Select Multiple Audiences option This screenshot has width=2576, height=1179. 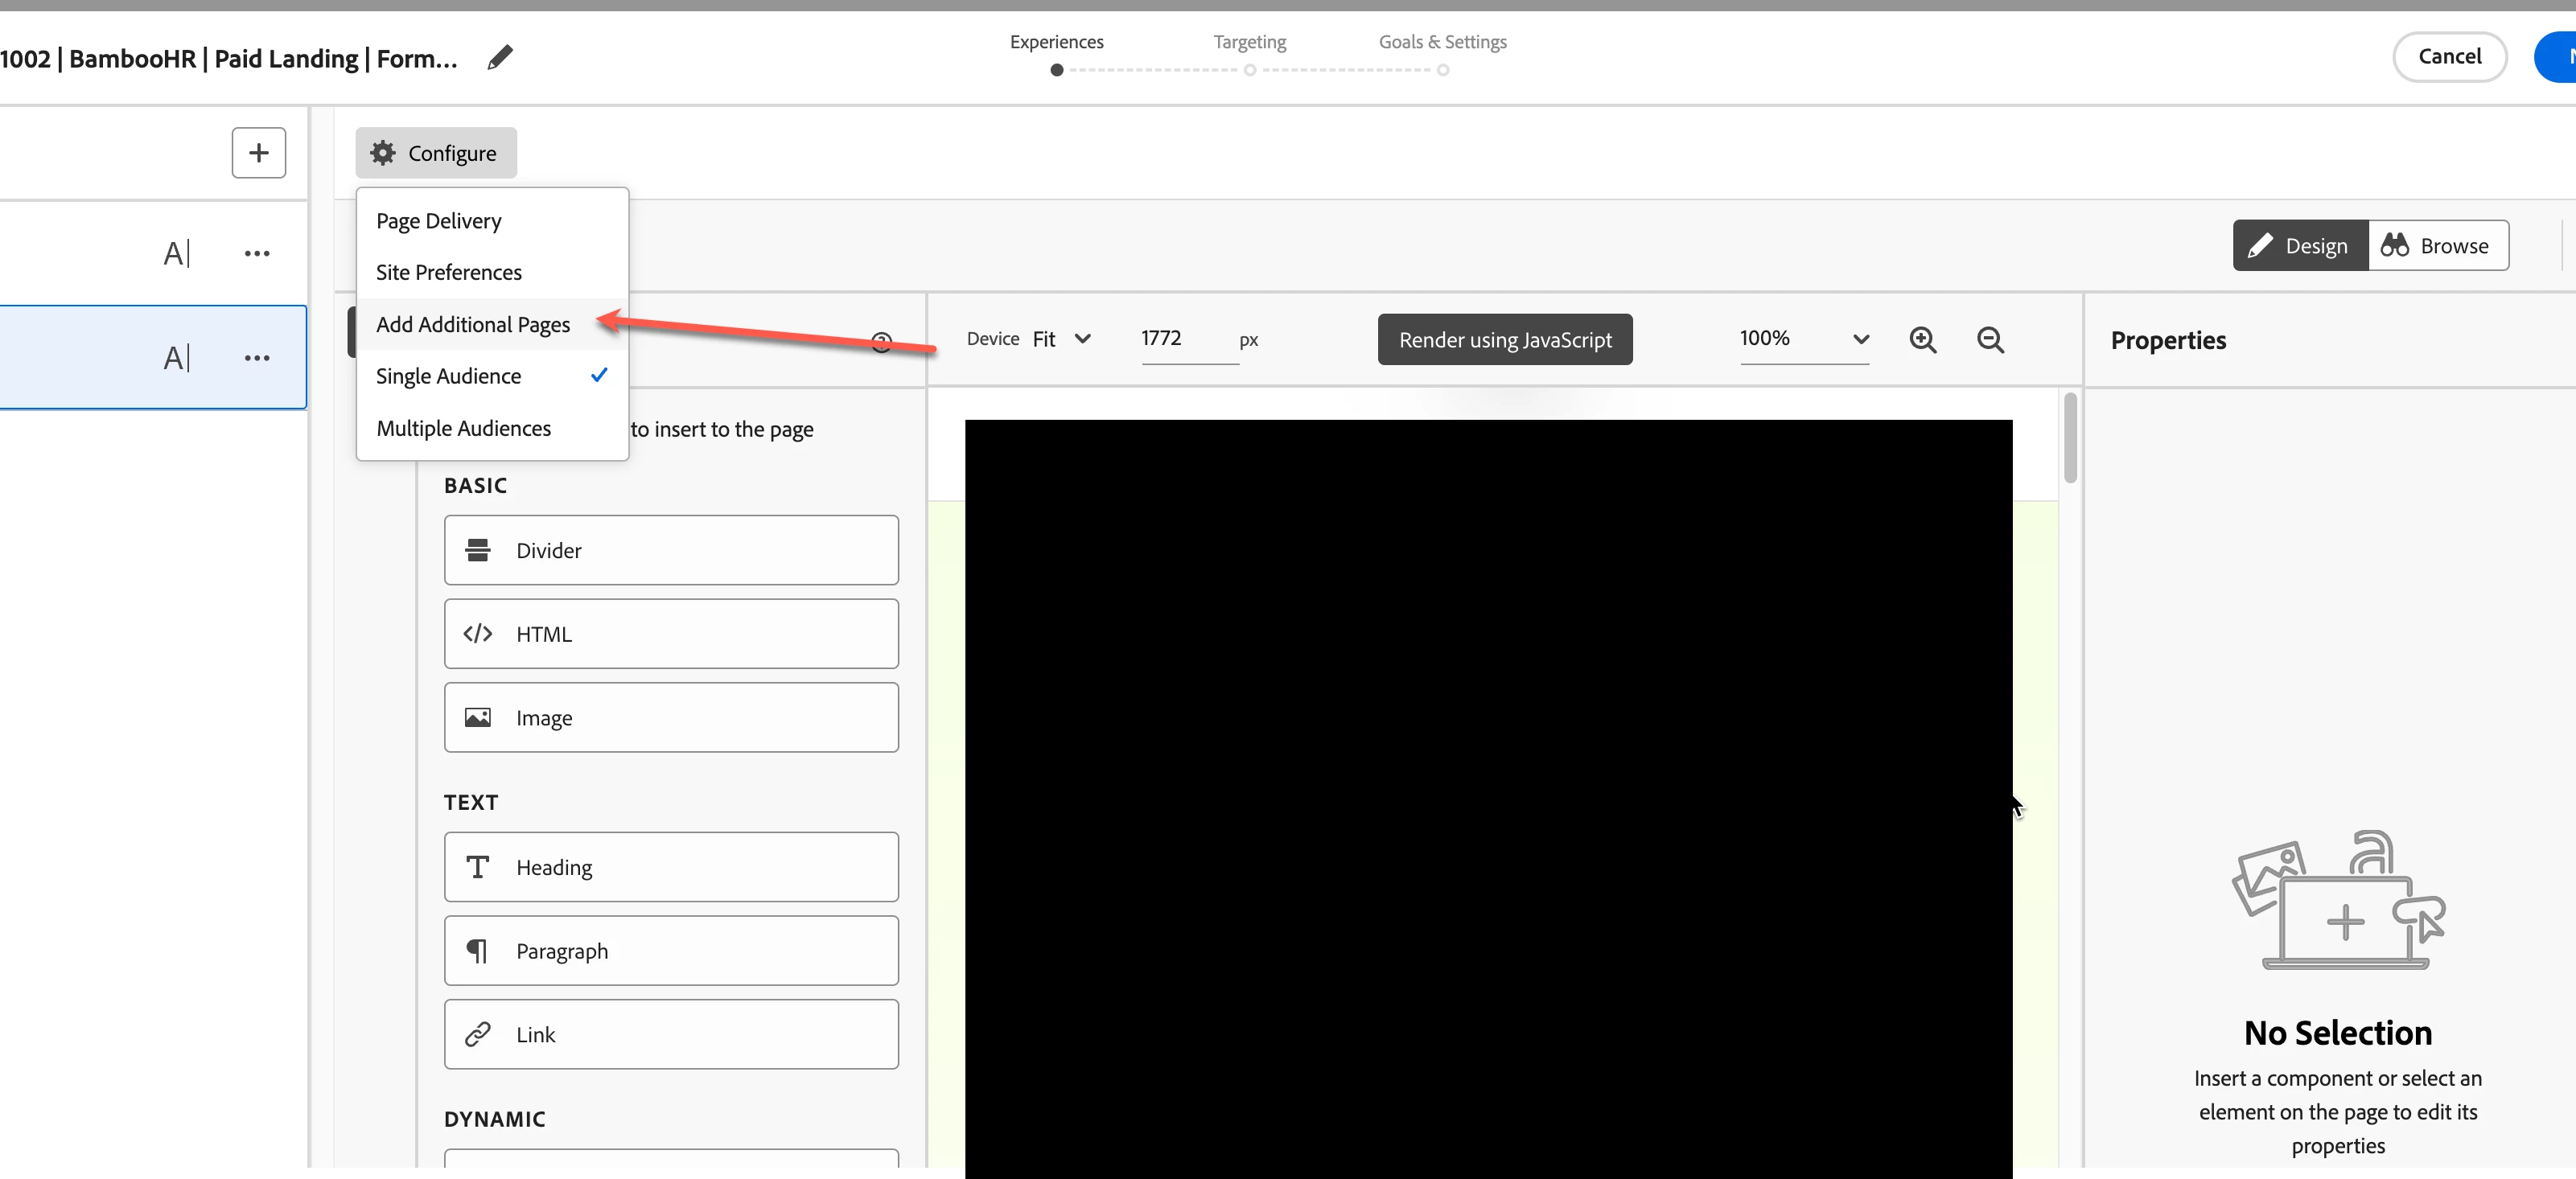tap(463, 428)
